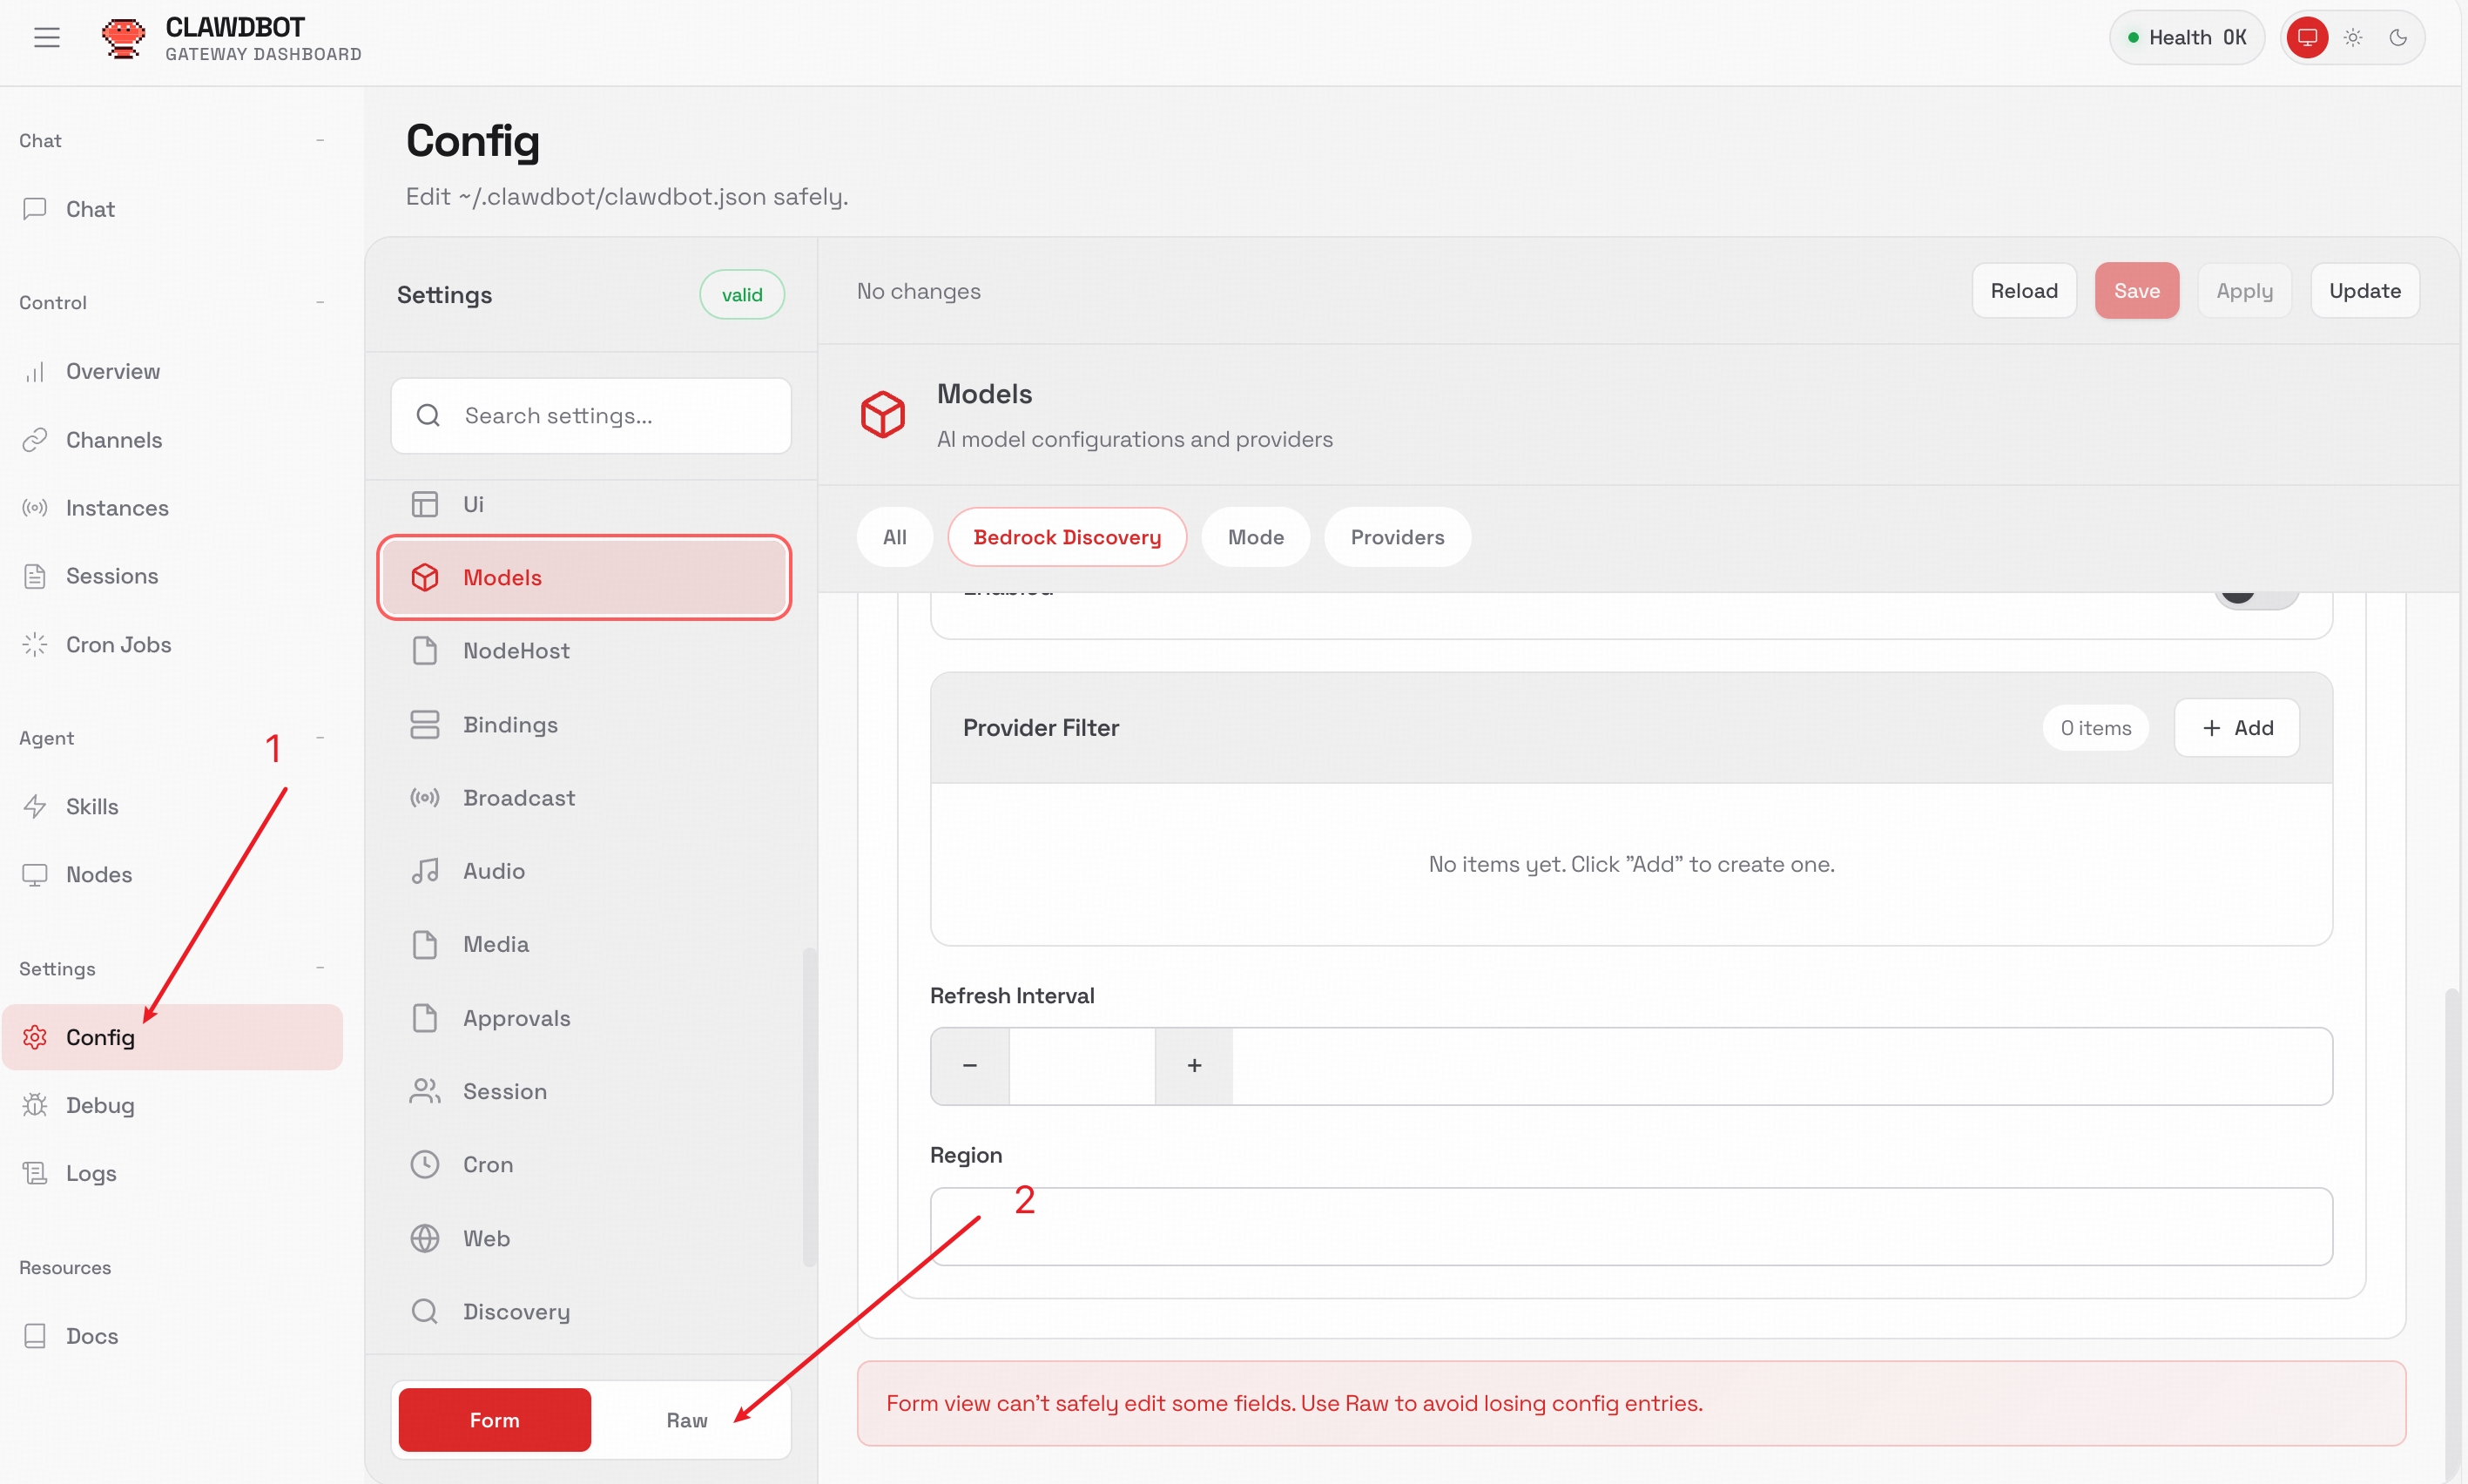Click the hamburger menu icon
Image resolution: width=2468 pixels, height=1484 pixels.
pyautogui.click(x=47, y=38)
